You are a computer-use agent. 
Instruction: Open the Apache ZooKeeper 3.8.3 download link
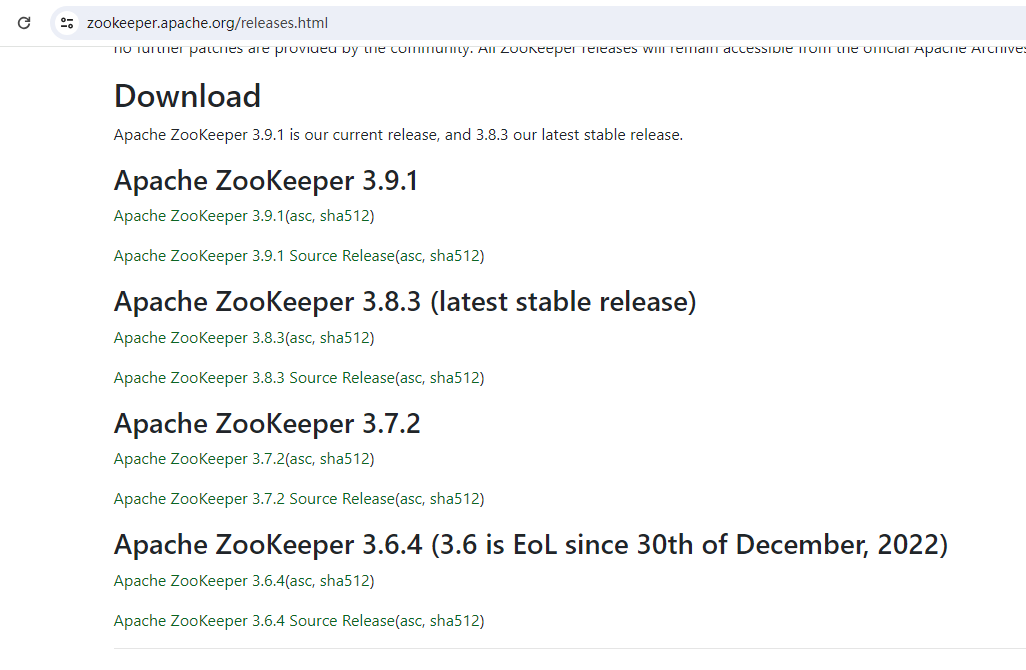pyautogui.click(x=199, y=338)
